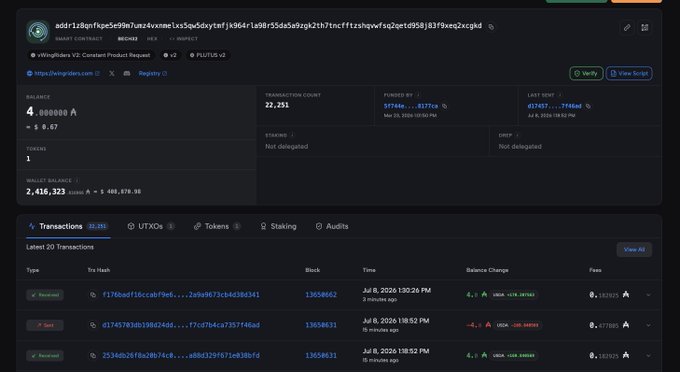Image resolution: width=680 pixels, height=372 pixels.
Task: Click the info icon next to Funded By
Action: click(x=418, y=95)
